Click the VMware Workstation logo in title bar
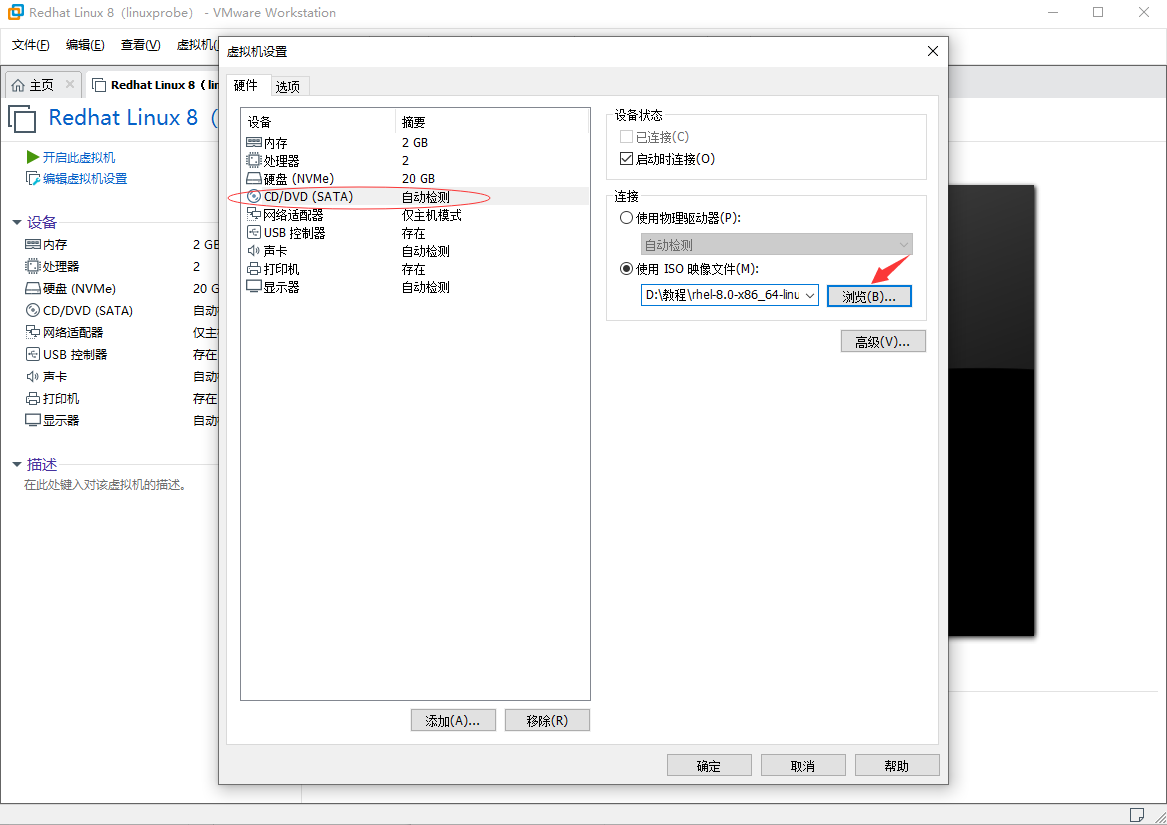Screen dimensions: 1167x825 pos(16,13)
